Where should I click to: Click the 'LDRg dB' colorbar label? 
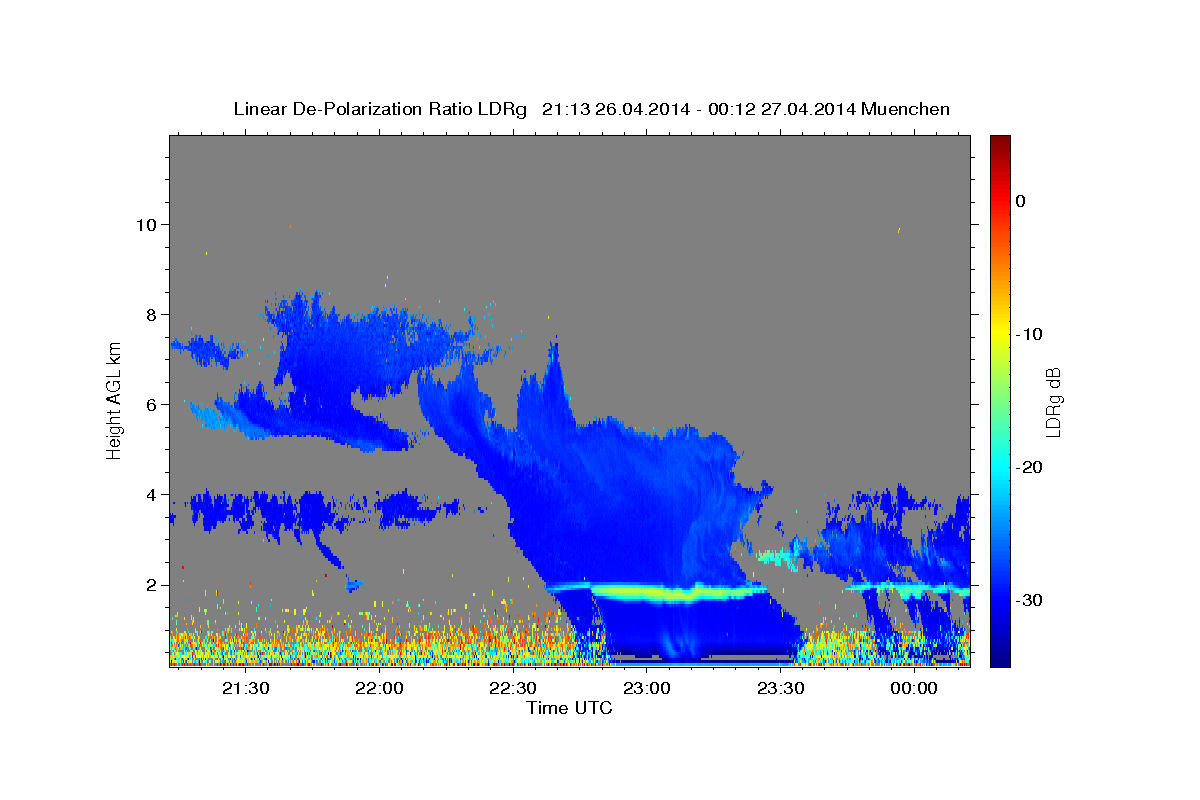tap(1052, 402)
